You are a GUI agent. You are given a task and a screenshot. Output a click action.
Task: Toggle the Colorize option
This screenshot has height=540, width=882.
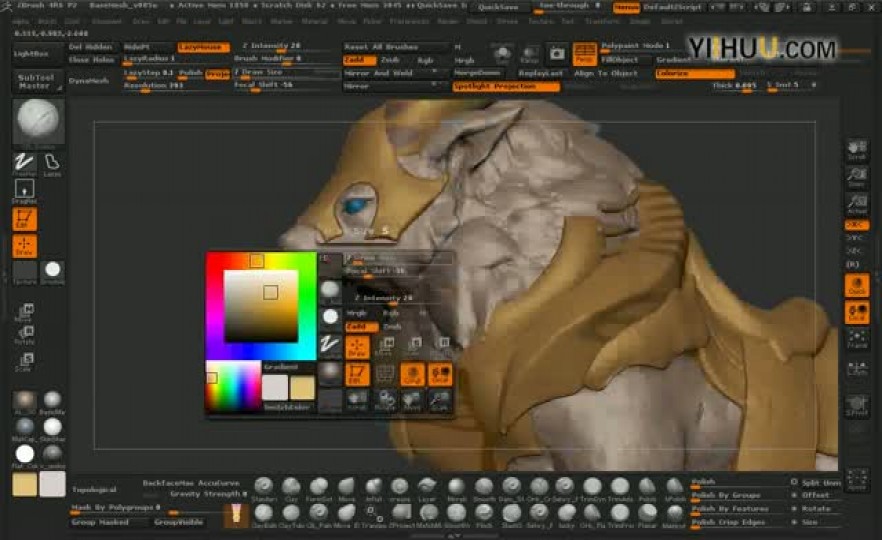click(x=695, y=73)
